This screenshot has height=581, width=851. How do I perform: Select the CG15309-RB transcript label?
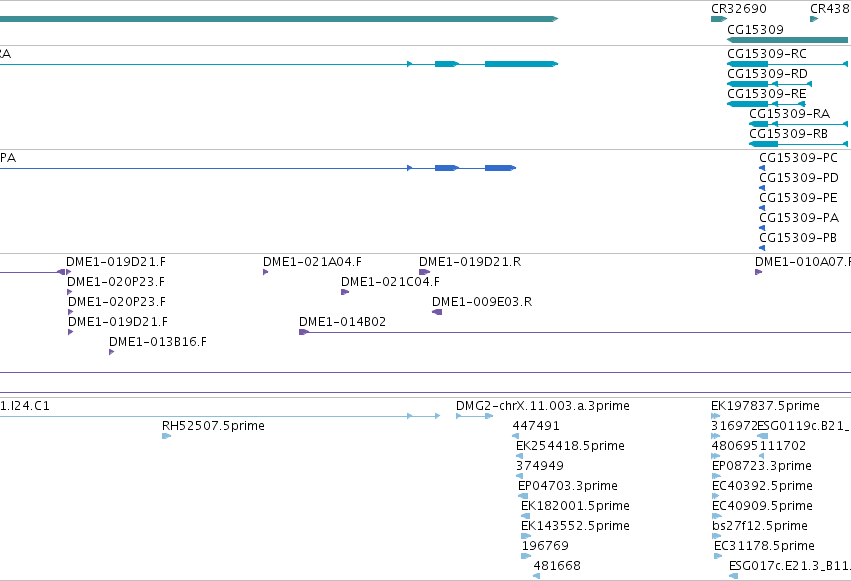(788, 133)
